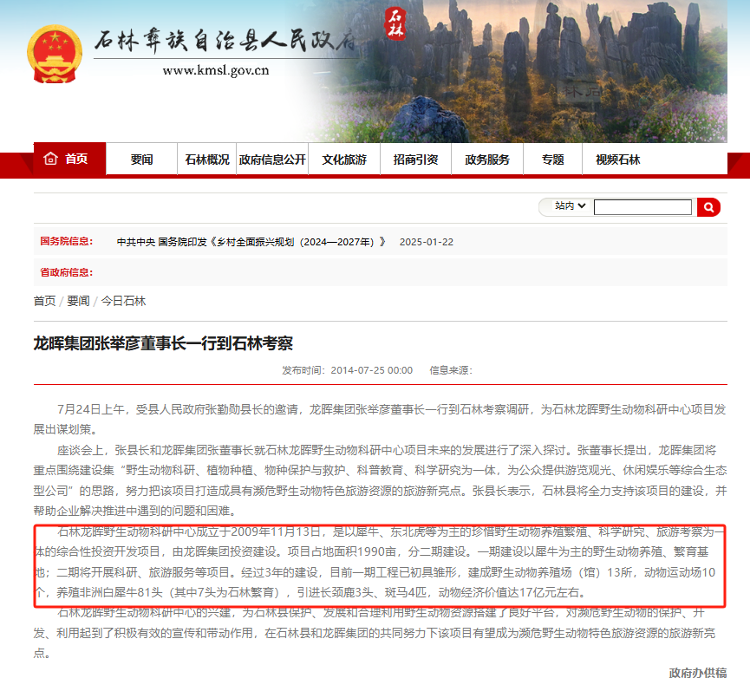The height and width of the screenshot is (678, 750).
Task: Open the 文化旅游 navigation item
Action: pos(344,160)
